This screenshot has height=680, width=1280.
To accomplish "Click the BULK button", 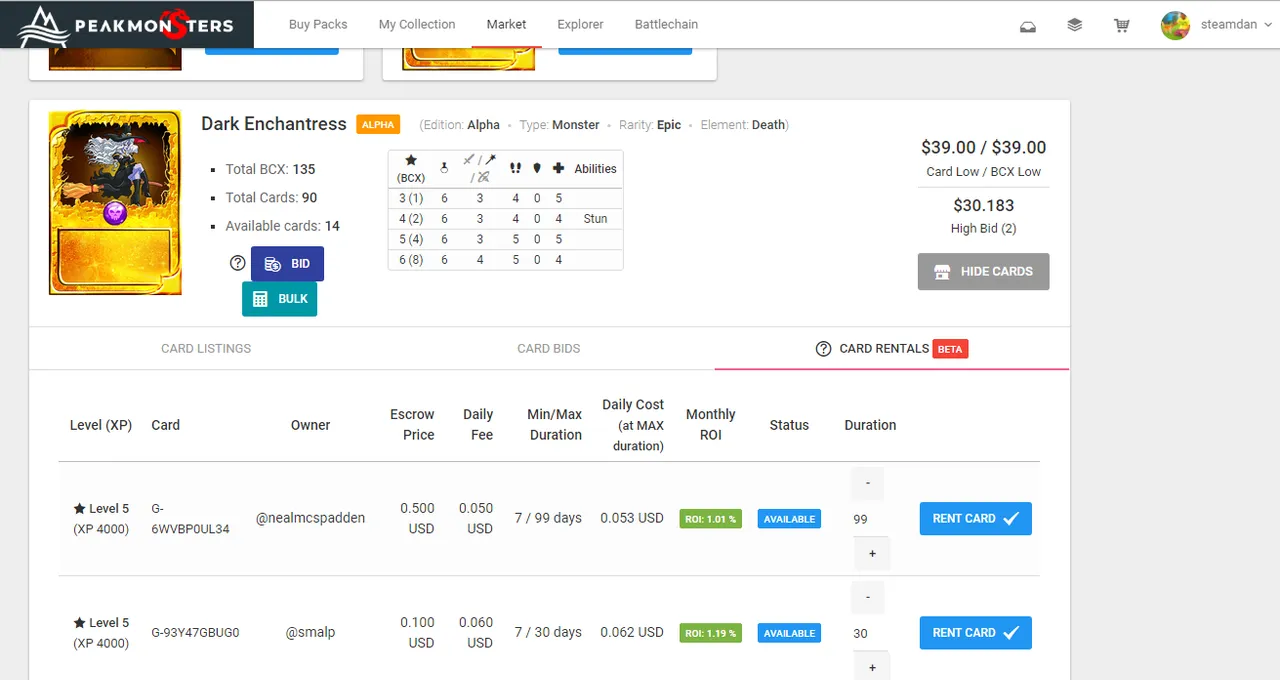I will [x=279, y=299].
